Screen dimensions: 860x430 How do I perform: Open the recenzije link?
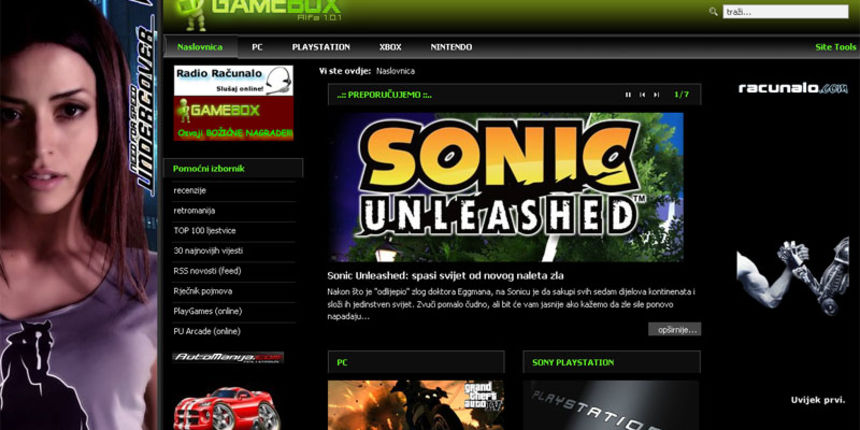tap(190, 190)
